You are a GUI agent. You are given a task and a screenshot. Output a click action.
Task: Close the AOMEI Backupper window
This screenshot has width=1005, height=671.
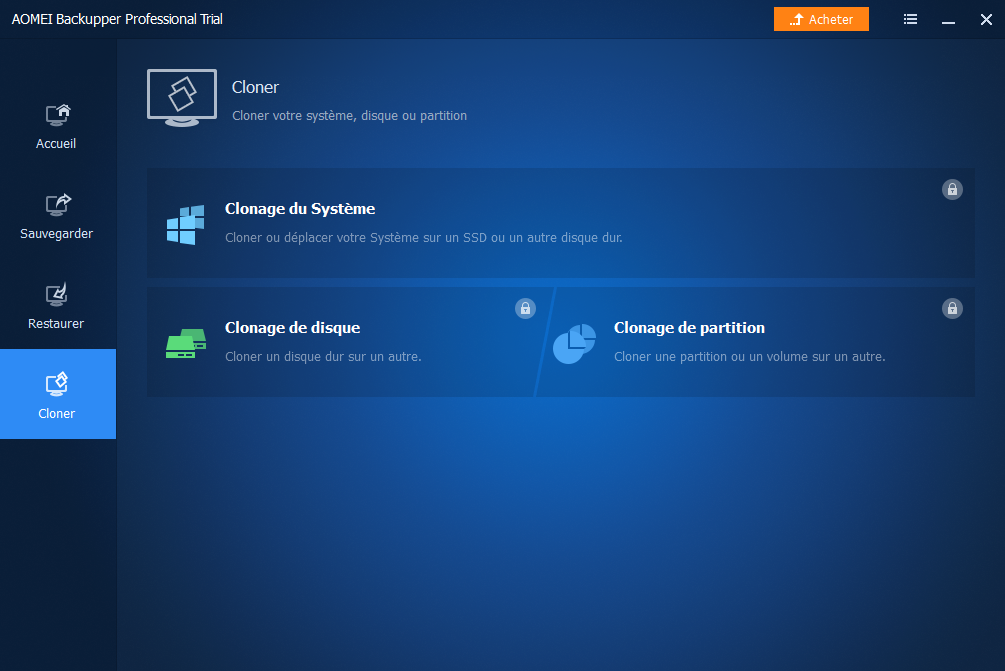click(x=986, y=19)
